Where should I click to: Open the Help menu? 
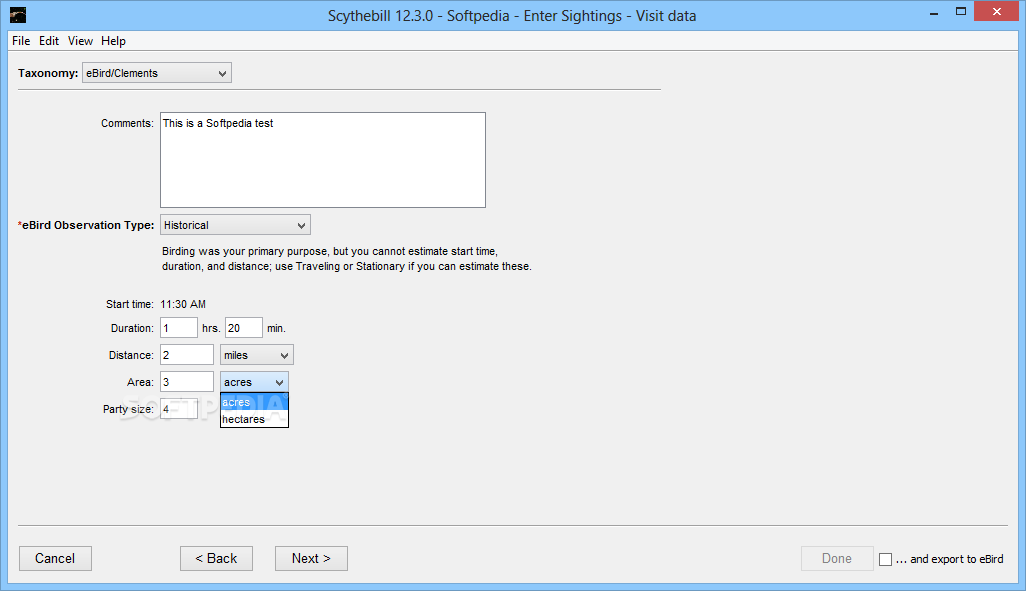(113, 41)
